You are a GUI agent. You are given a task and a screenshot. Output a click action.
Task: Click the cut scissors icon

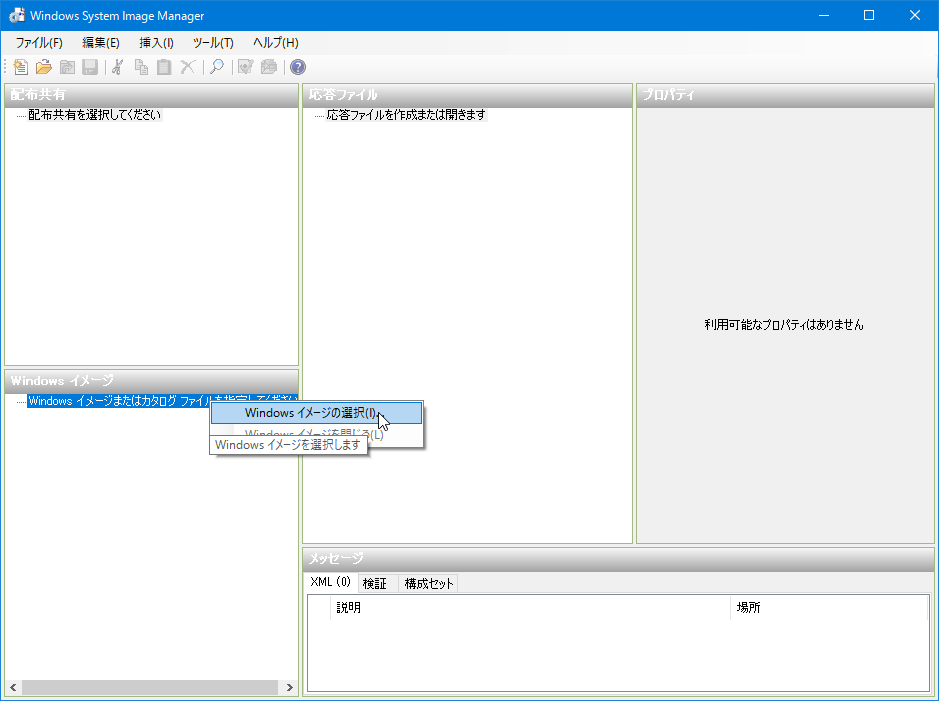click(x=118, y=67)
